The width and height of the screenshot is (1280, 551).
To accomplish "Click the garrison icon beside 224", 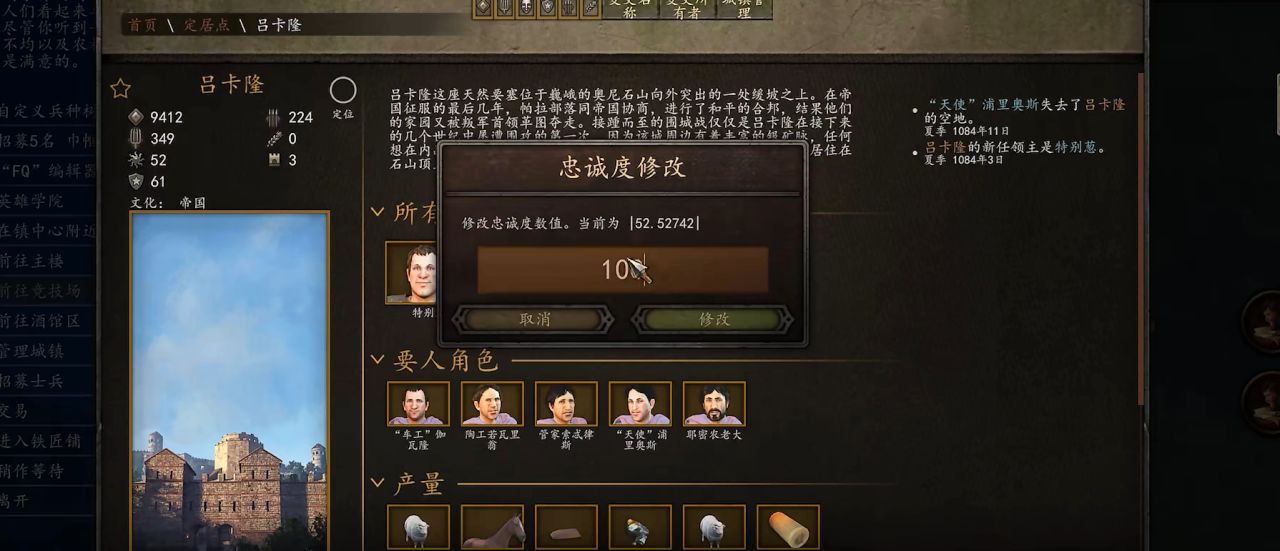I will [273, 117].
